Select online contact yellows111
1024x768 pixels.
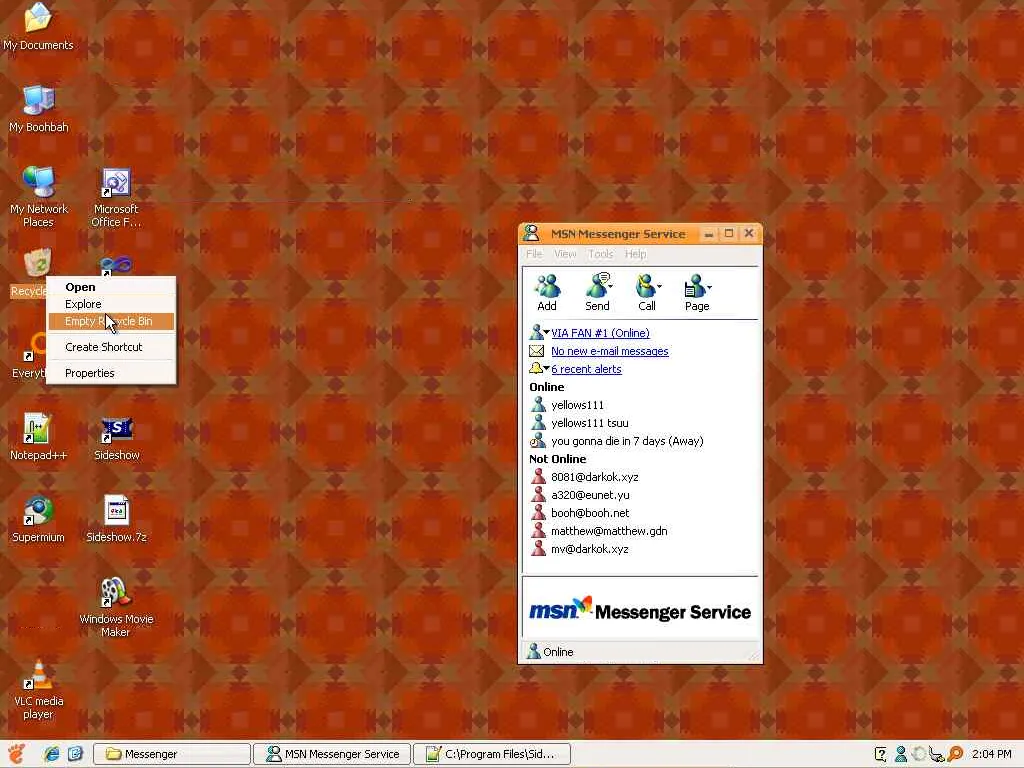(x=577, y=405)
